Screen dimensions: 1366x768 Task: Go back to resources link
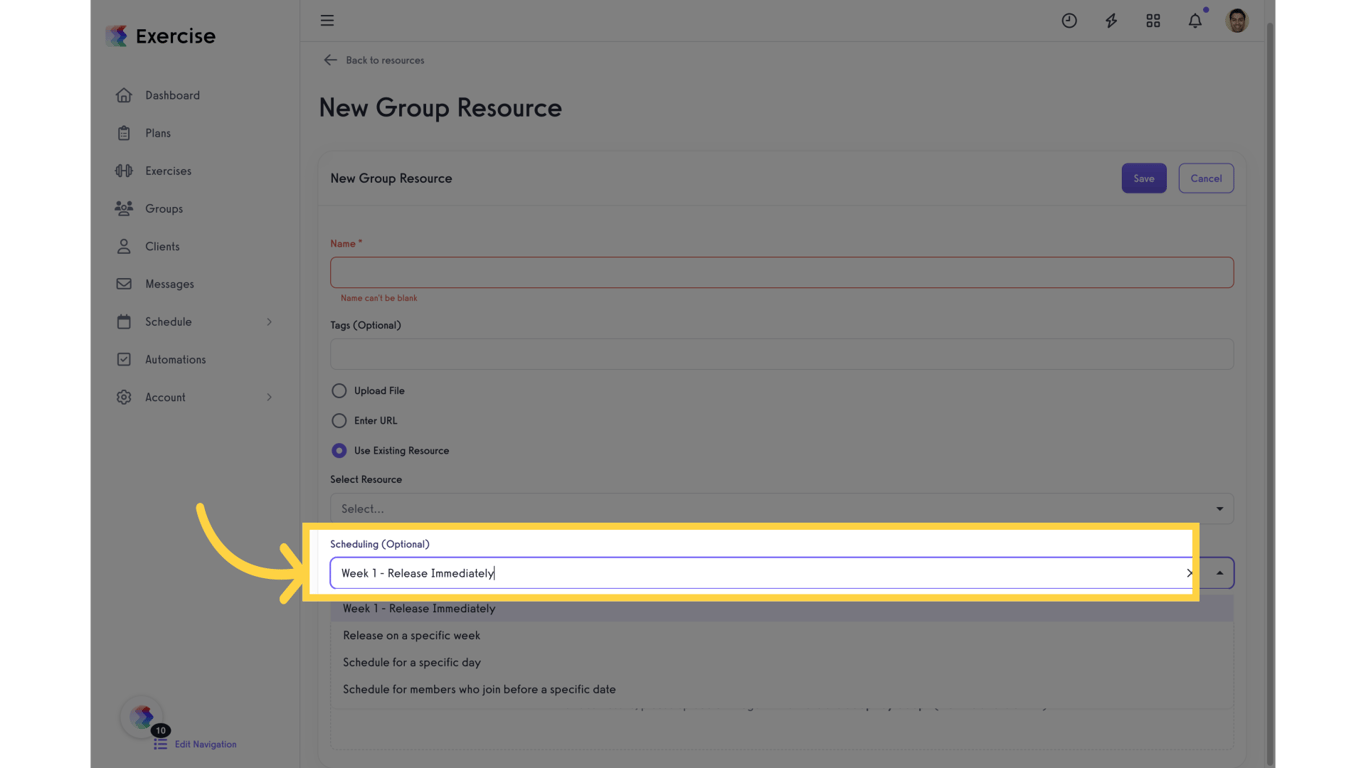tap(374, 61)
